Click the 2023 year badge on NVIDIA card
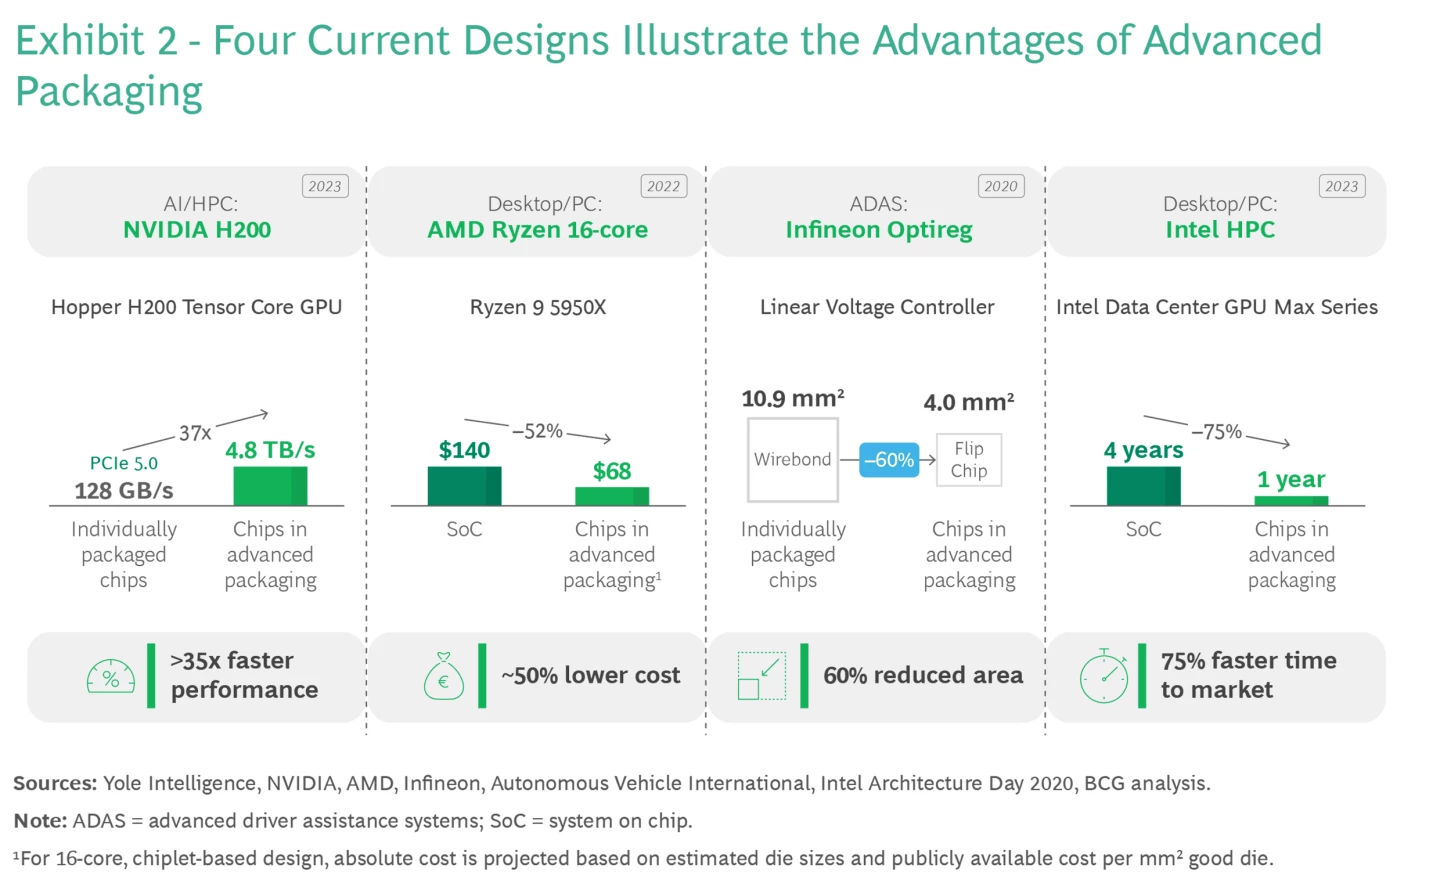The height and width of the screenshot is (890, 1440). [x=325, y=186]
